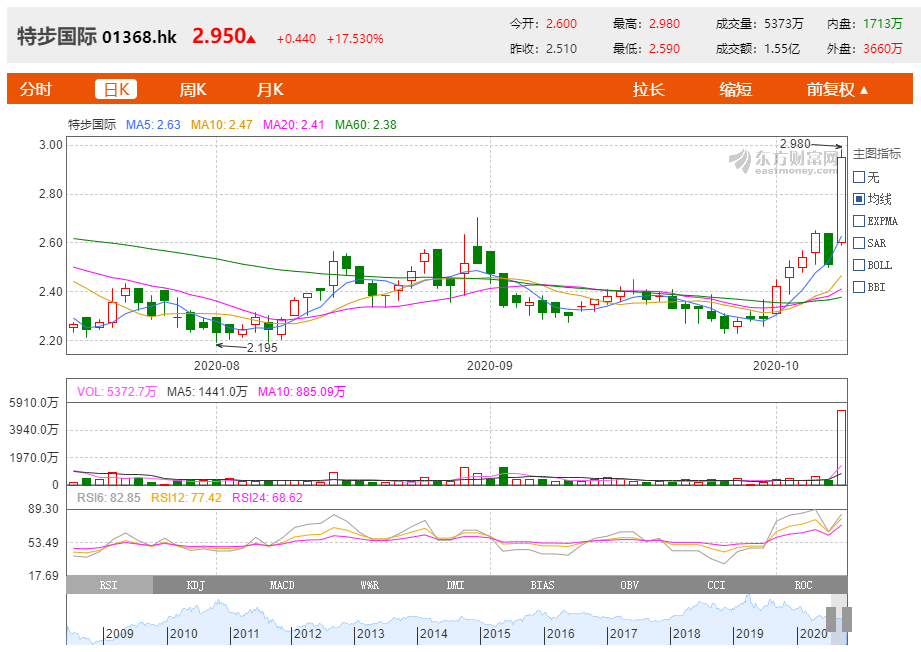Switch to the KDJ indicator tab
The image size is (921, 652).
(196, 585)
